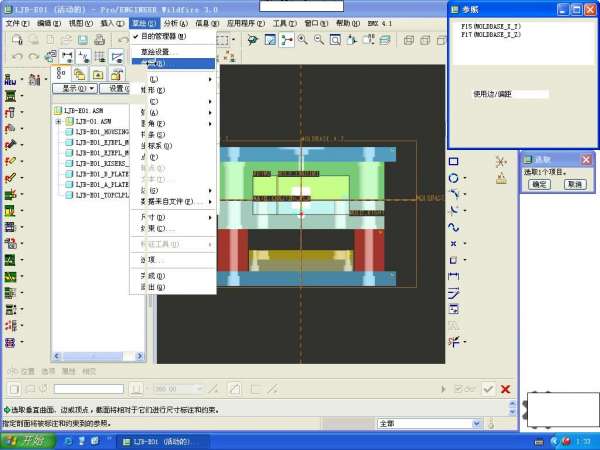Screen dimensions: 600x450
Task: Click the Save icon in top toolbar
Action: 83,40
